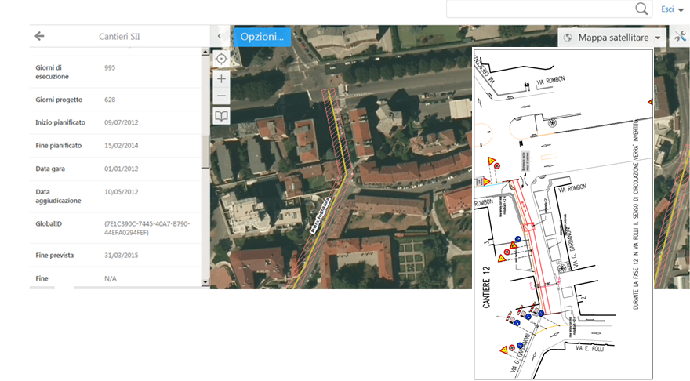
Task: Click the details panel scrollbar thumb
Action: pos(205,152)
